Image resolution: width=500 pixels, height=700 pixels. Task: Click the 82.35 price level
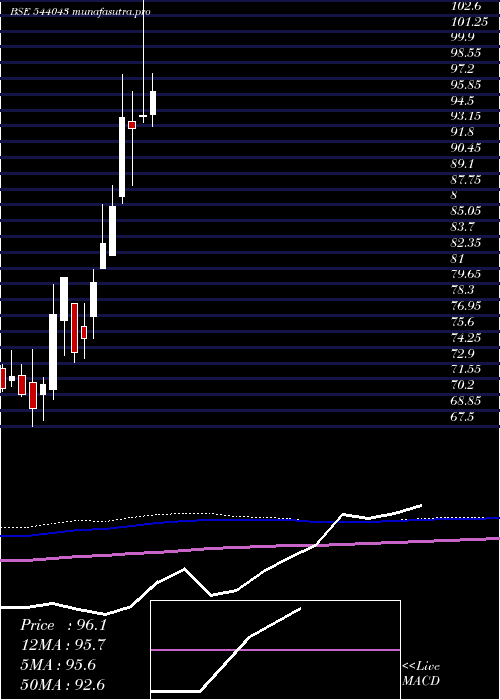[x=466, y=243]
